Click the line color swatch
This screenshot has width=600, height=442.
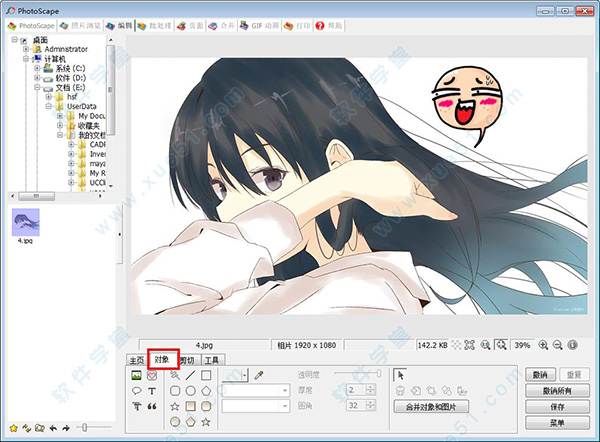click(x=232, y=375)
